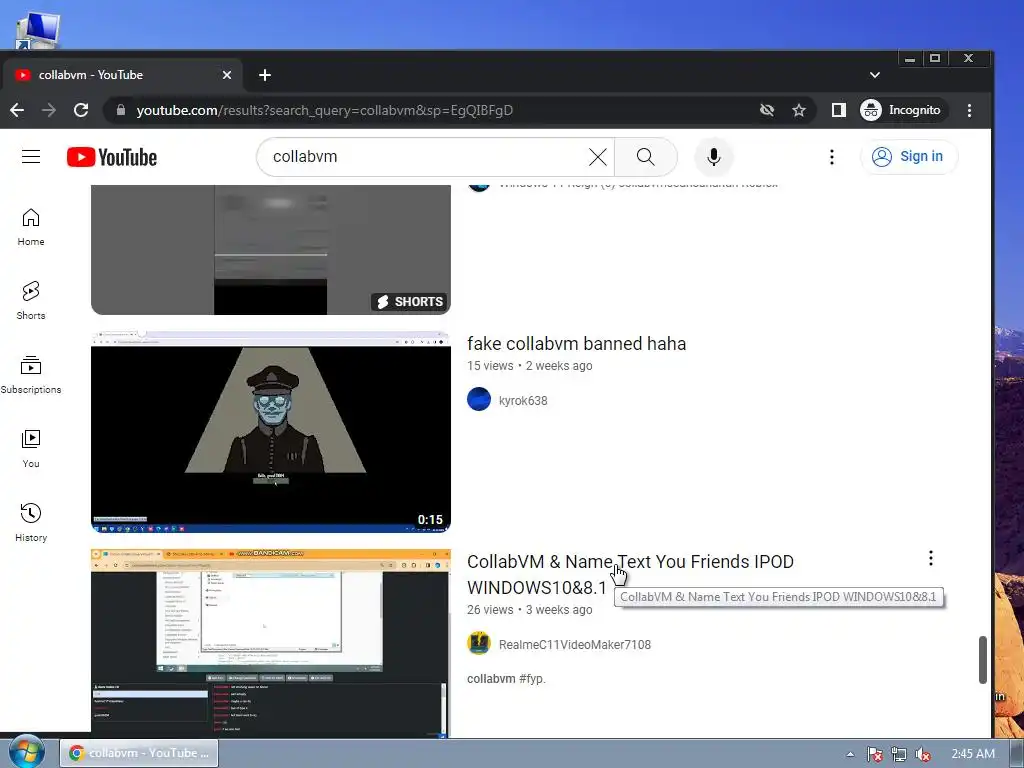Click the muted volume tray icon
Screen dimensions: 1024x768
pos(923,754)
